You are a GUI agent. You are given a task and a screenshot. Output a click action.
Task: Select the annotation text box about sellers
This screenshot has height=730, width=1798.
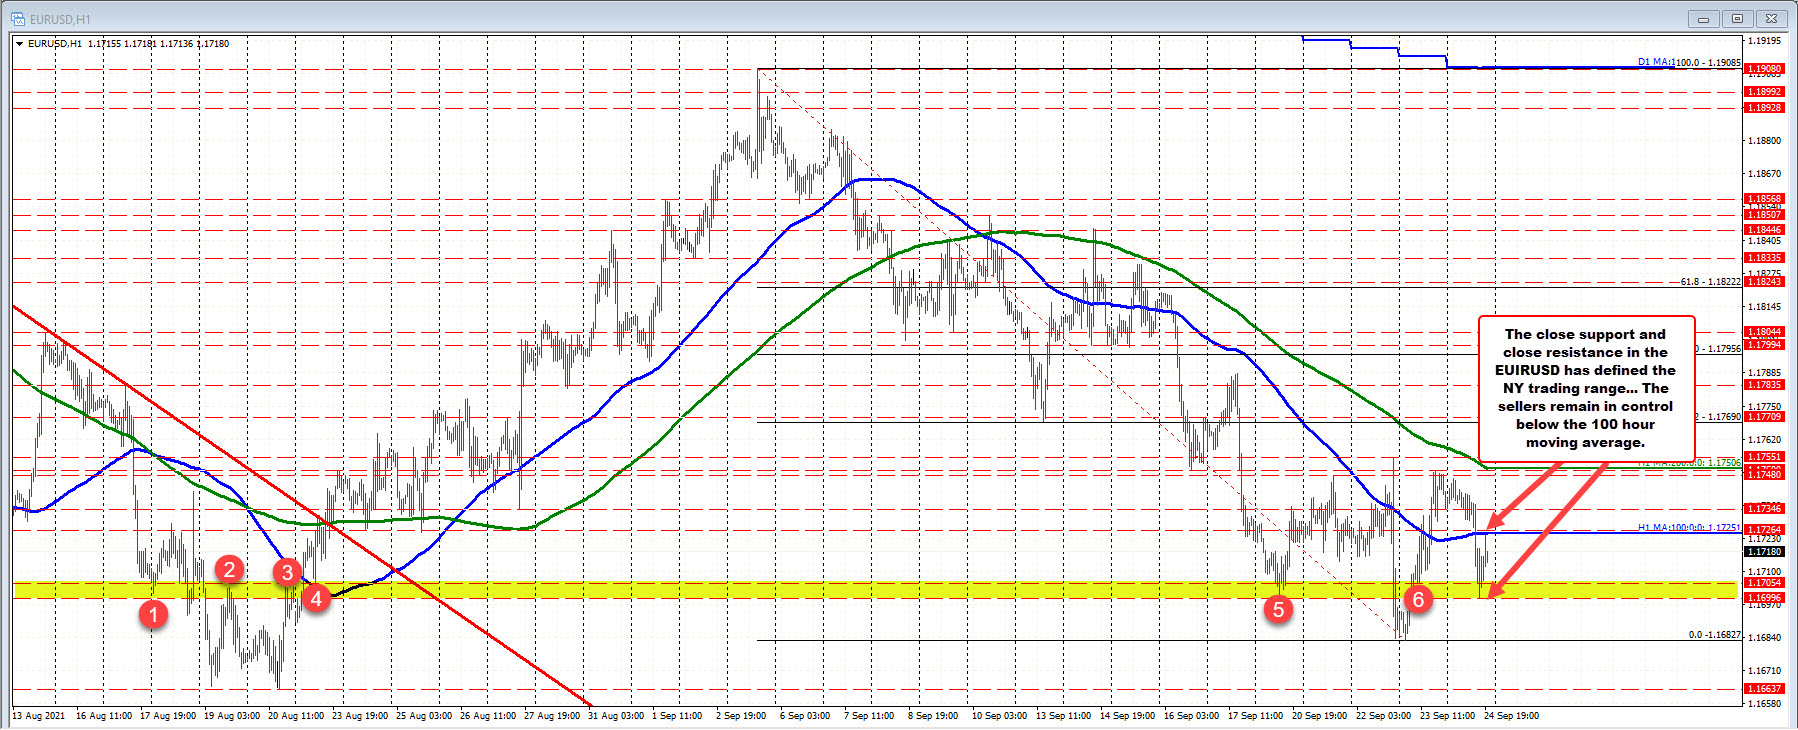[1585, 388]
